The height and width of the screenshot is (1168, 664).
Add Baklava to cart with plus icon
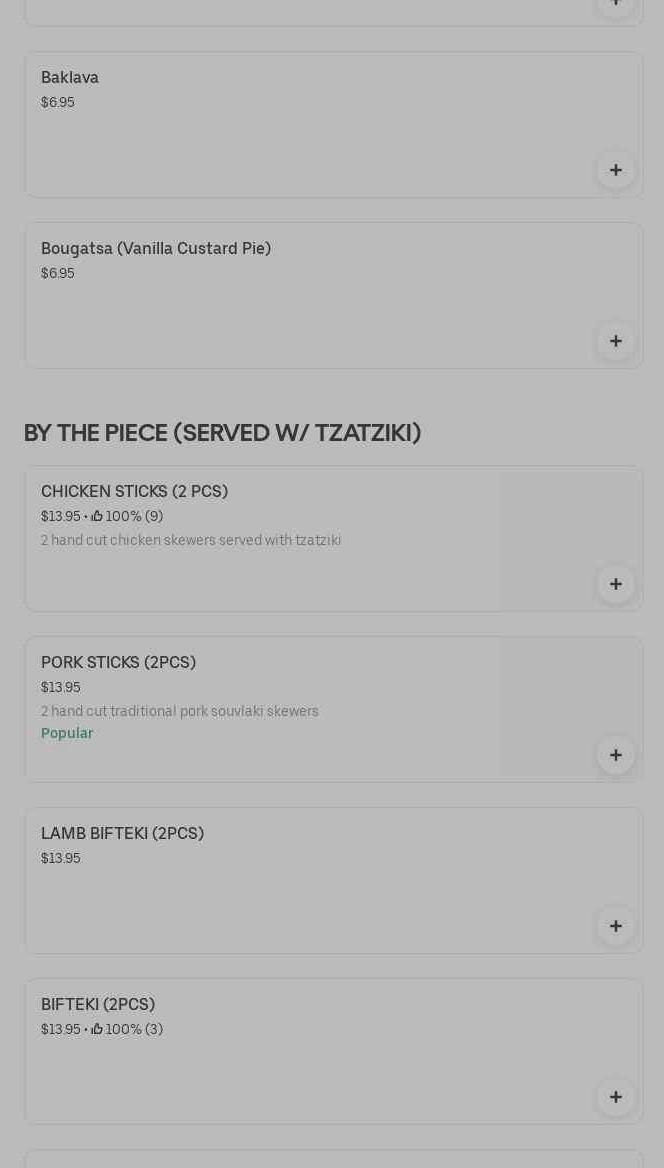[x=615, y=170]
